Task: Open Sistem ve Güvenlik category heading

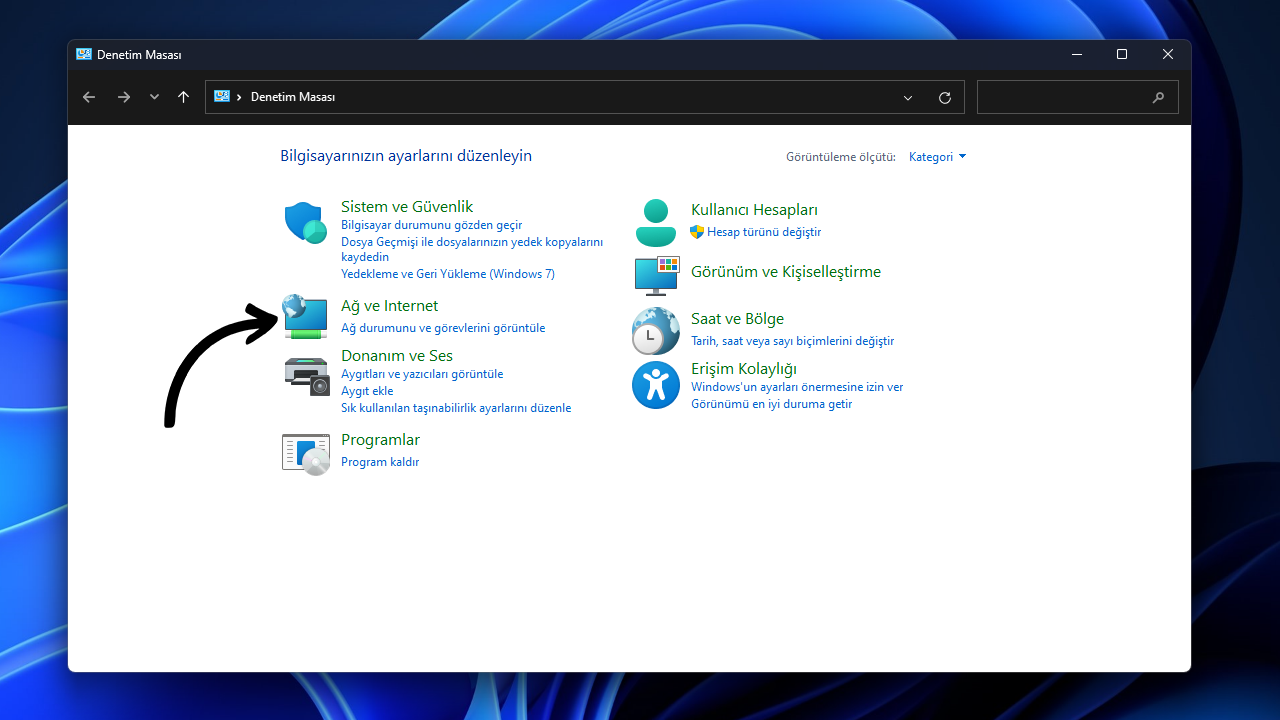Action: tap(407, 207)
